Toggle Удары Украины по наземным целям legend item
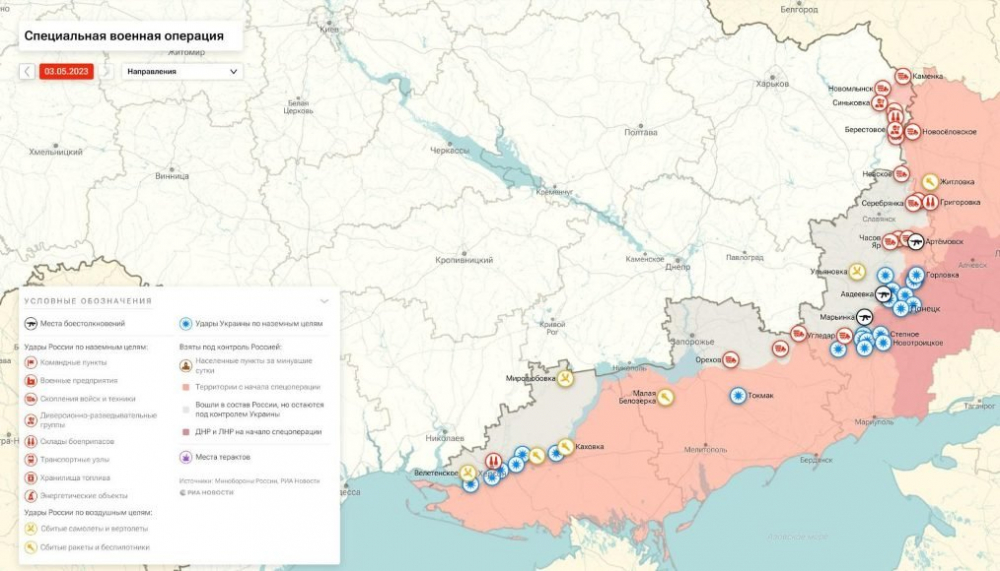 pyautogui.click(x=186, y=324)
